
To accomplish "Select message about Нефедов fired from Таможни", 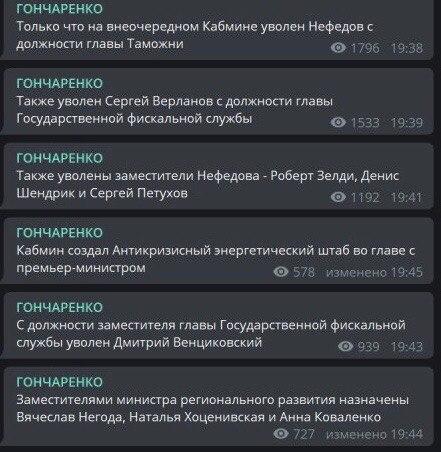I will coord(217,30).
